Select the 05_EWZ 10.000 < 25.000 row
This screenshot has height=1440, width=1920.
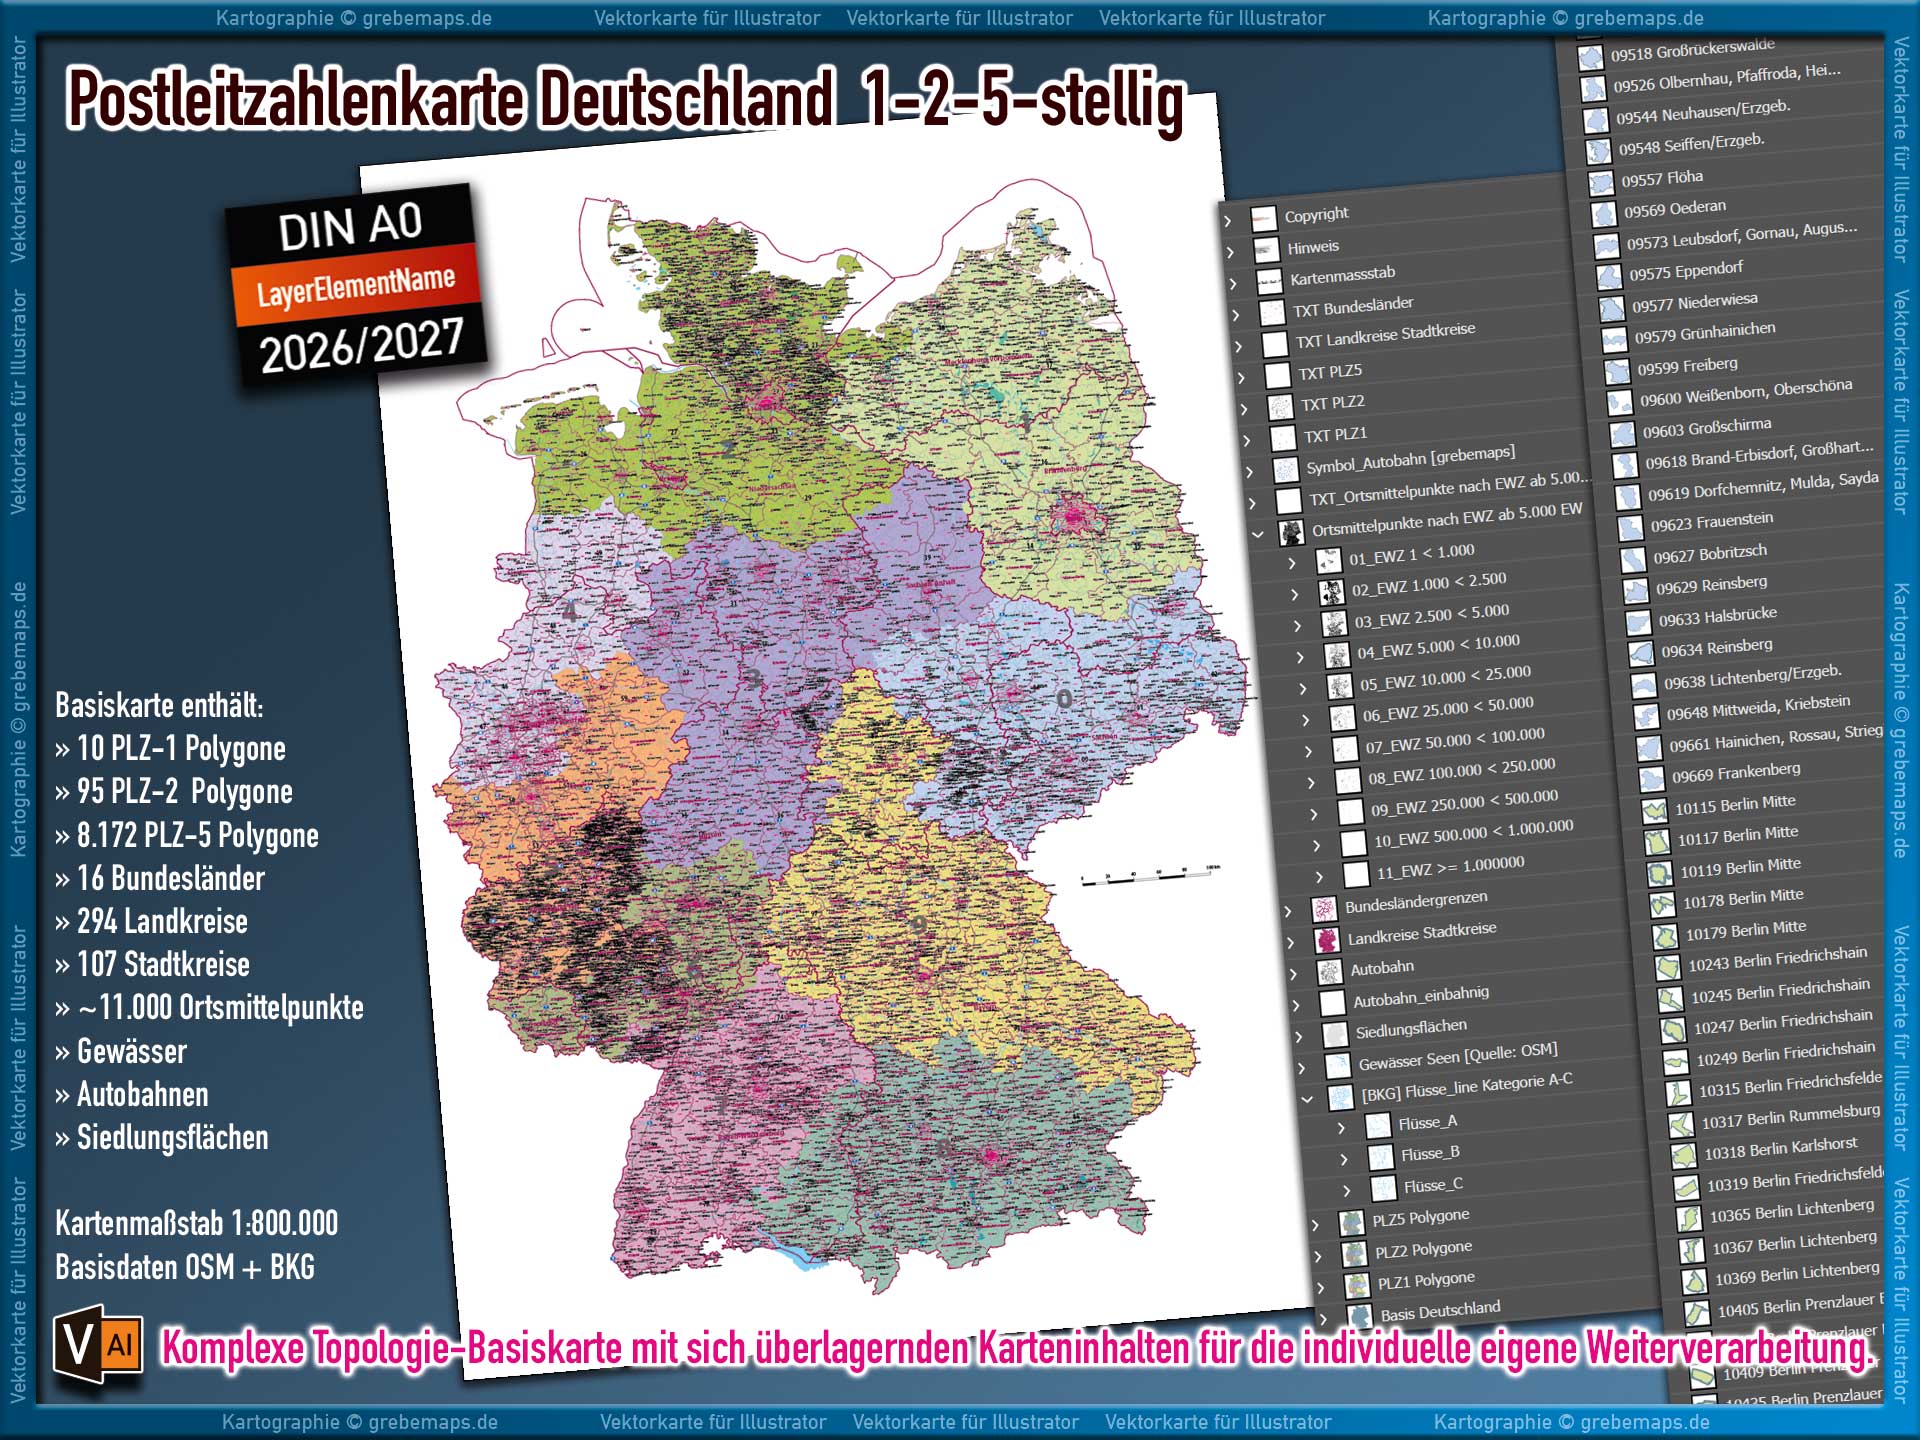1444,678
